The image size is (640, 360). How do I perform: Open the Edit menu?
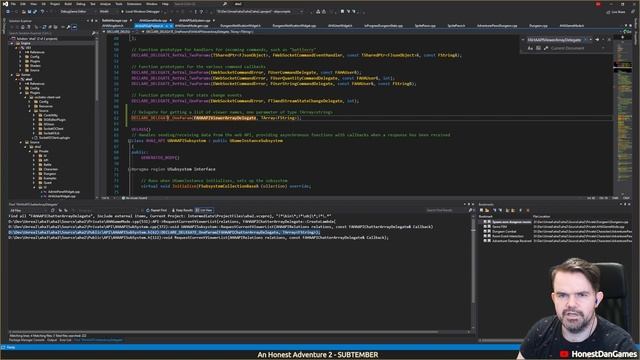click(23, 4)
